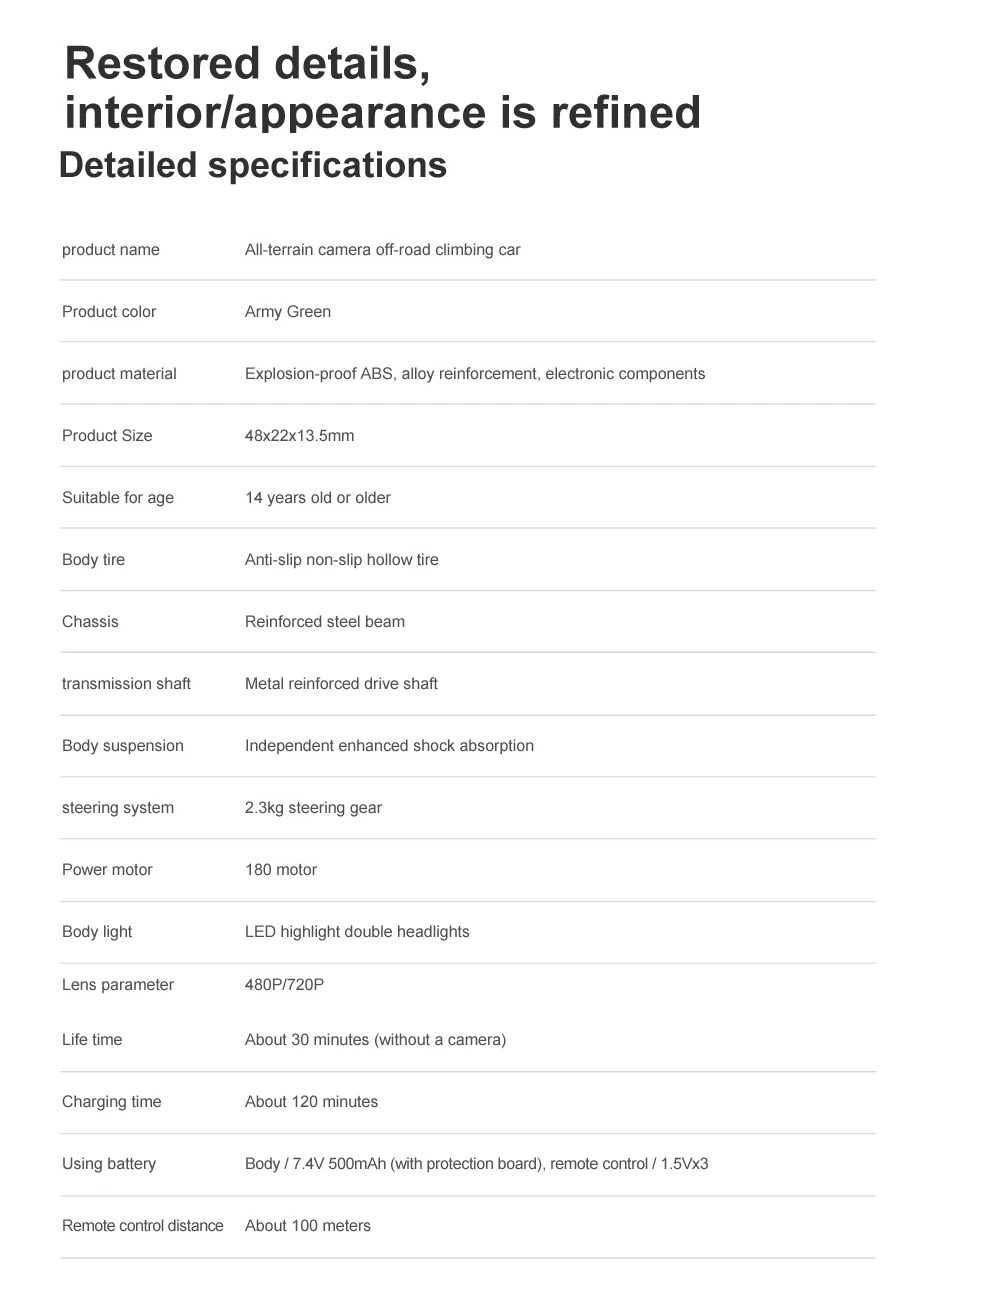The image size is (1000, 1300).
Task: Select the 'transmission shaft' label
Action: pos(126,684)
